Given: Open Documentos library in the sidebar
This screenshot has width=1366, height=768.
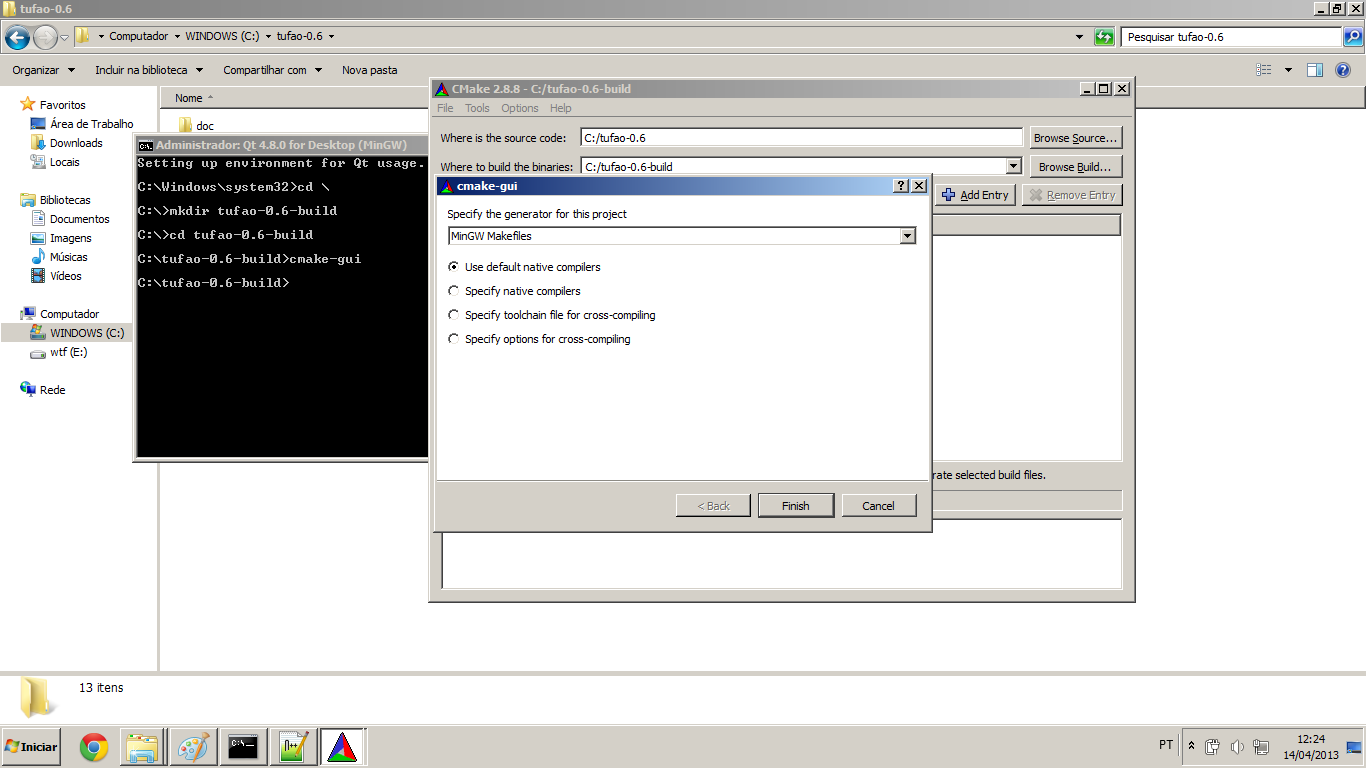Looking at the screenshot, I should 80,219.
